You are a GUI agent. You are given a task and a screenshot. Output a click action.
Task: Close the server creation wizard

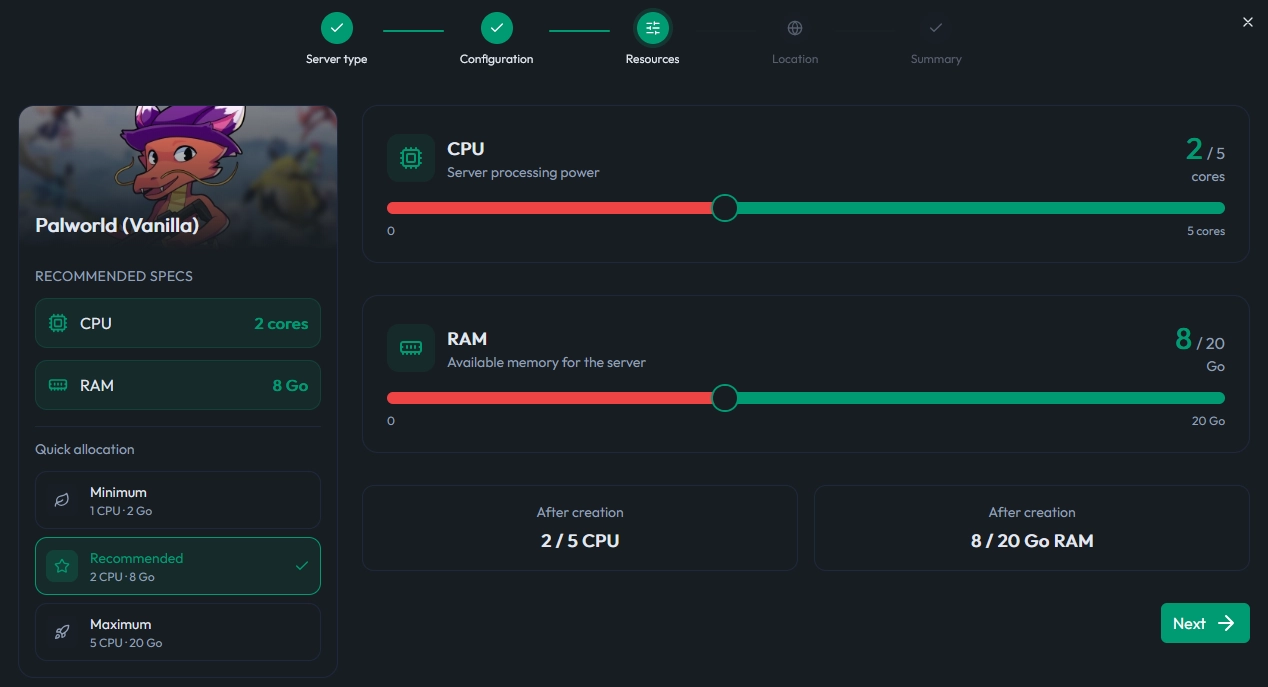[x=1247, y=22]
